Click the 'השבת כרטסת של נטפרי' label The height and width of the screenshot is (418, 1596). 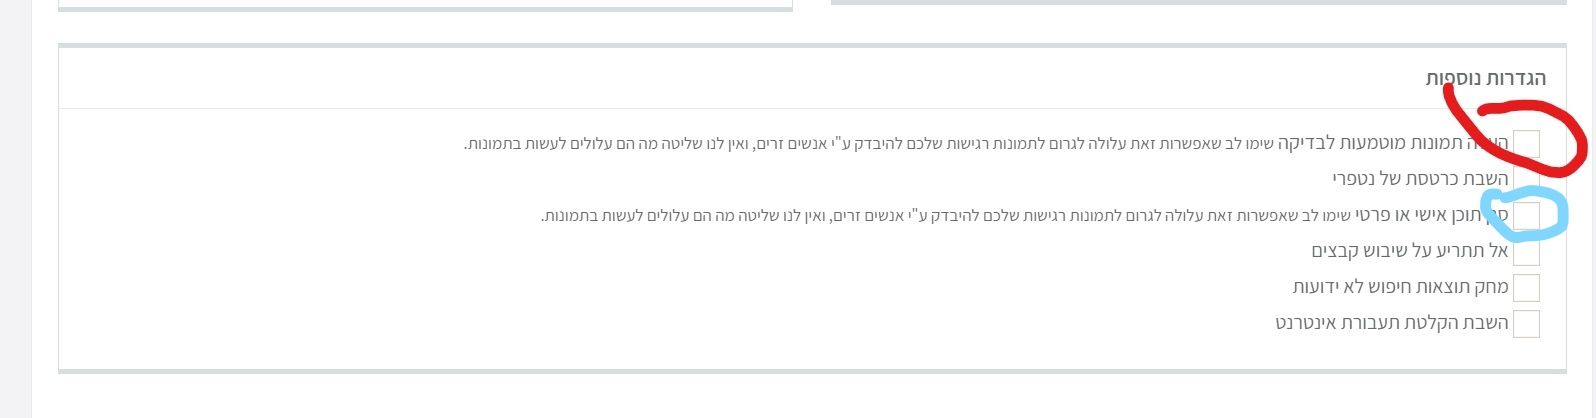click(x=1420, y=179)
